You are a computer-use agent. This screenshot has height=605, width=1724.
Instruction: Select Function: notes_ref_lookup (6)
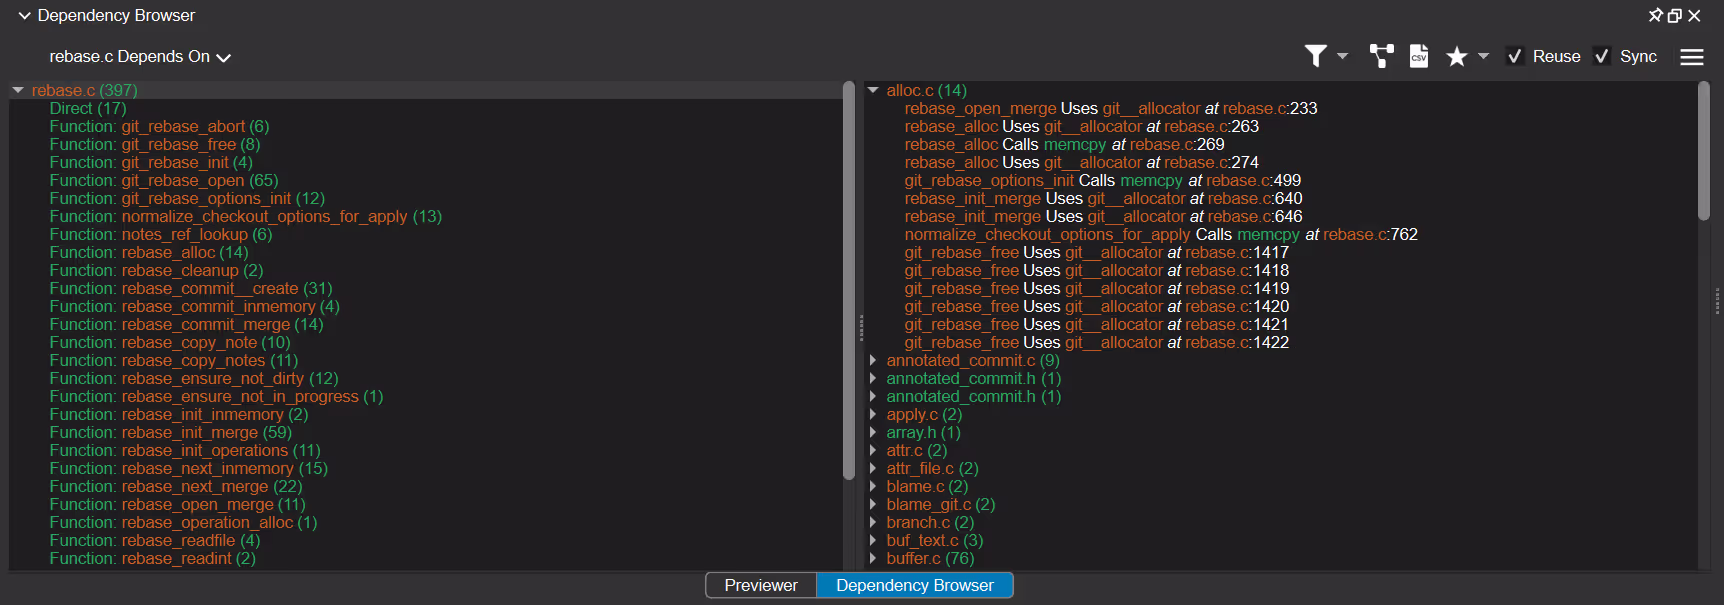tap(161, 234)
